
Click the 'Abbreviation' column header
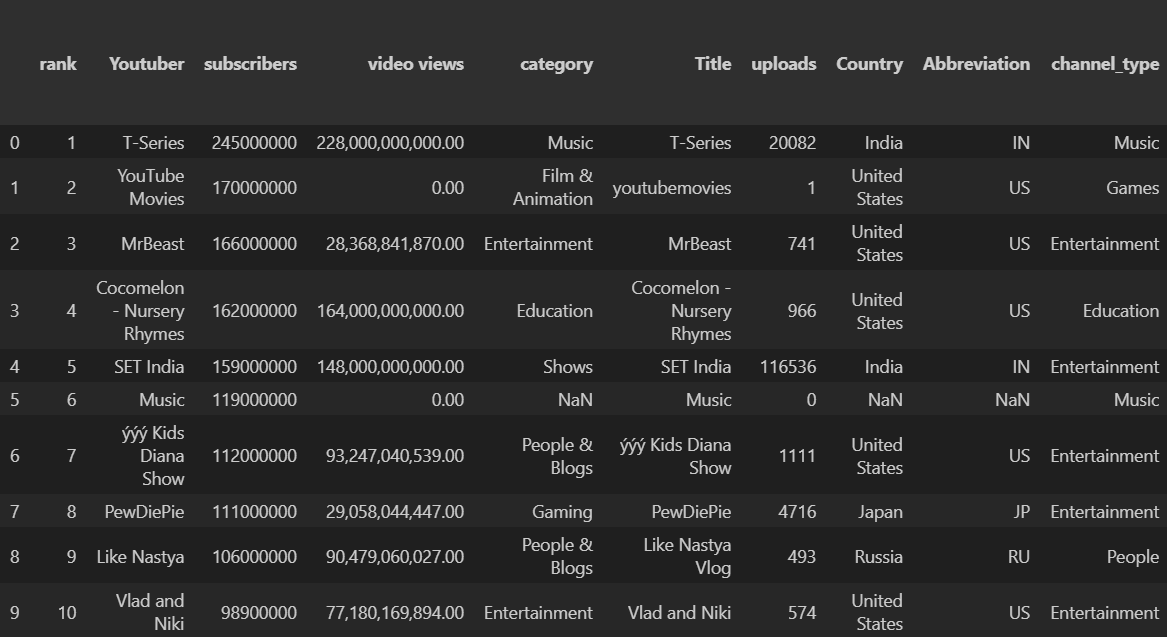[x=976, y=64]
